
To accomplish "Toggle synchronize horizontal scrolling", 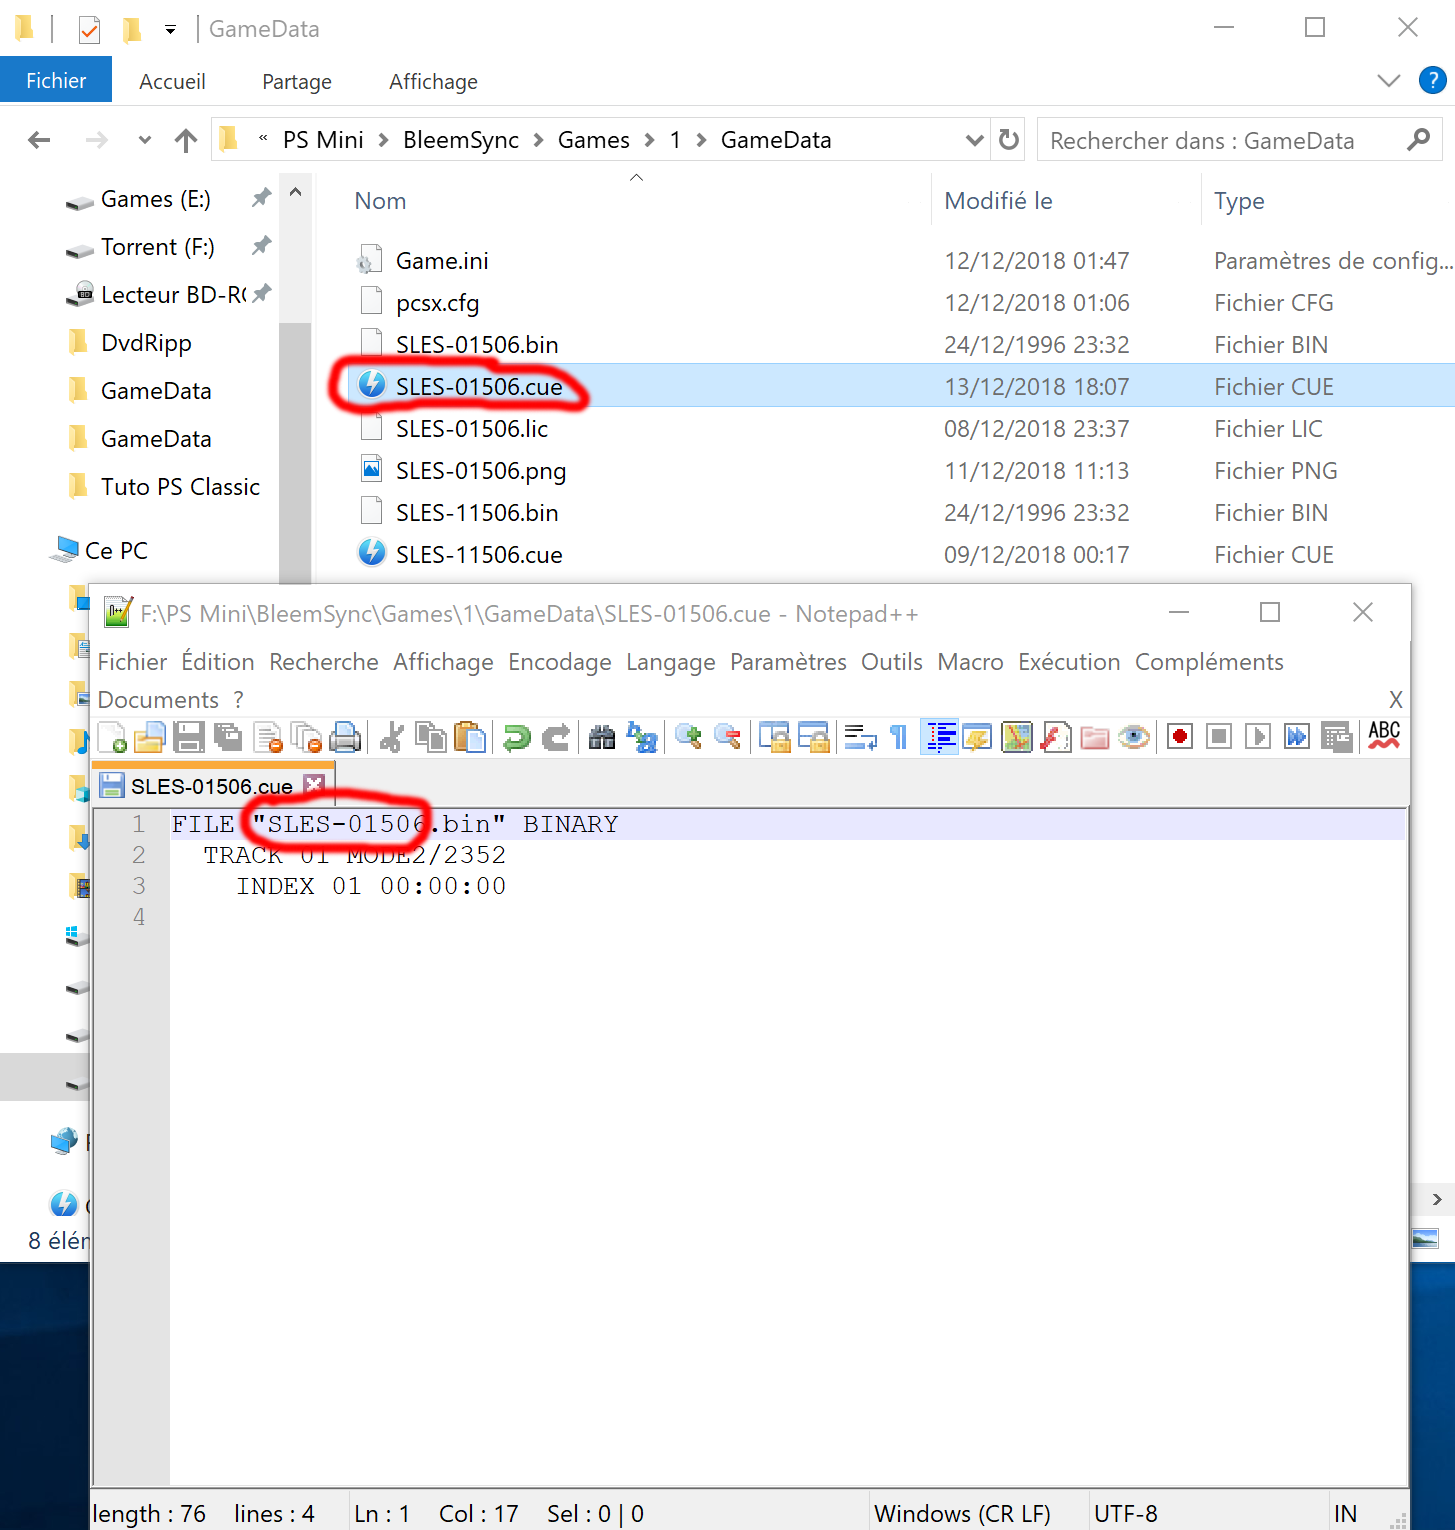I will pos(813,738).
